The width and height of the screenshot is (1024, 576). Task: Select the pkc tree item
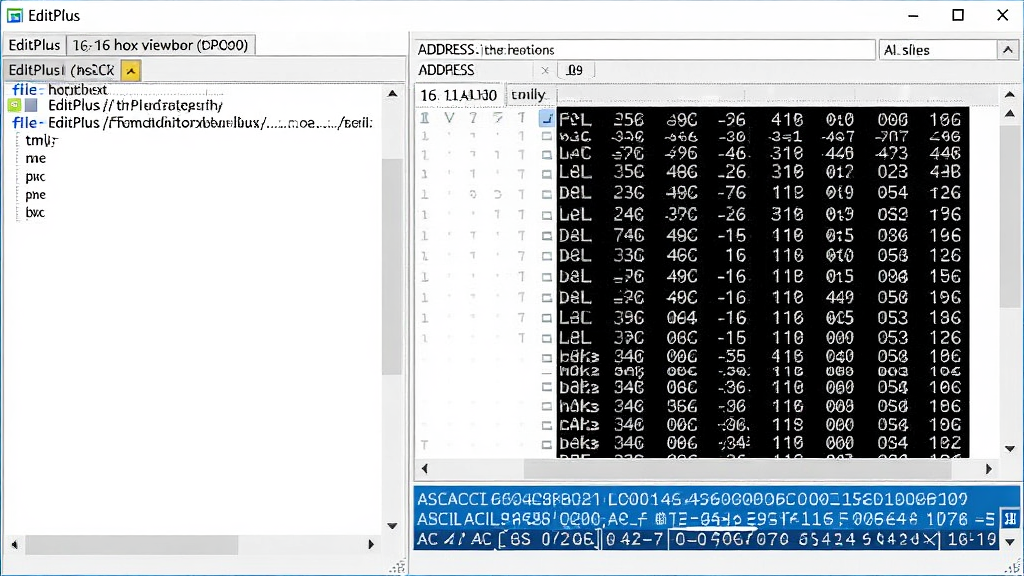[35, 177]
